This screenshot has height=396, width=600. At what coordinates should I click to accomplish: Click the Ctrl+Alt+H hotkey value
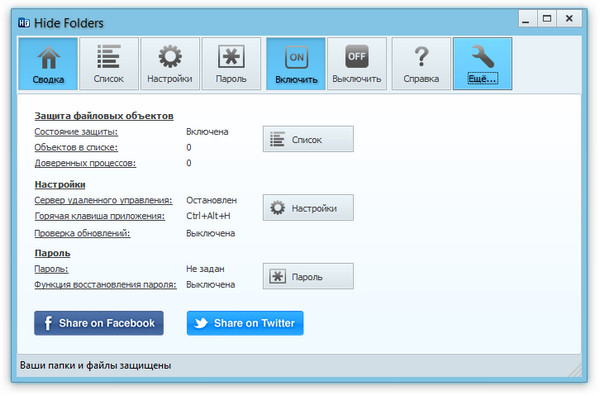209,216
